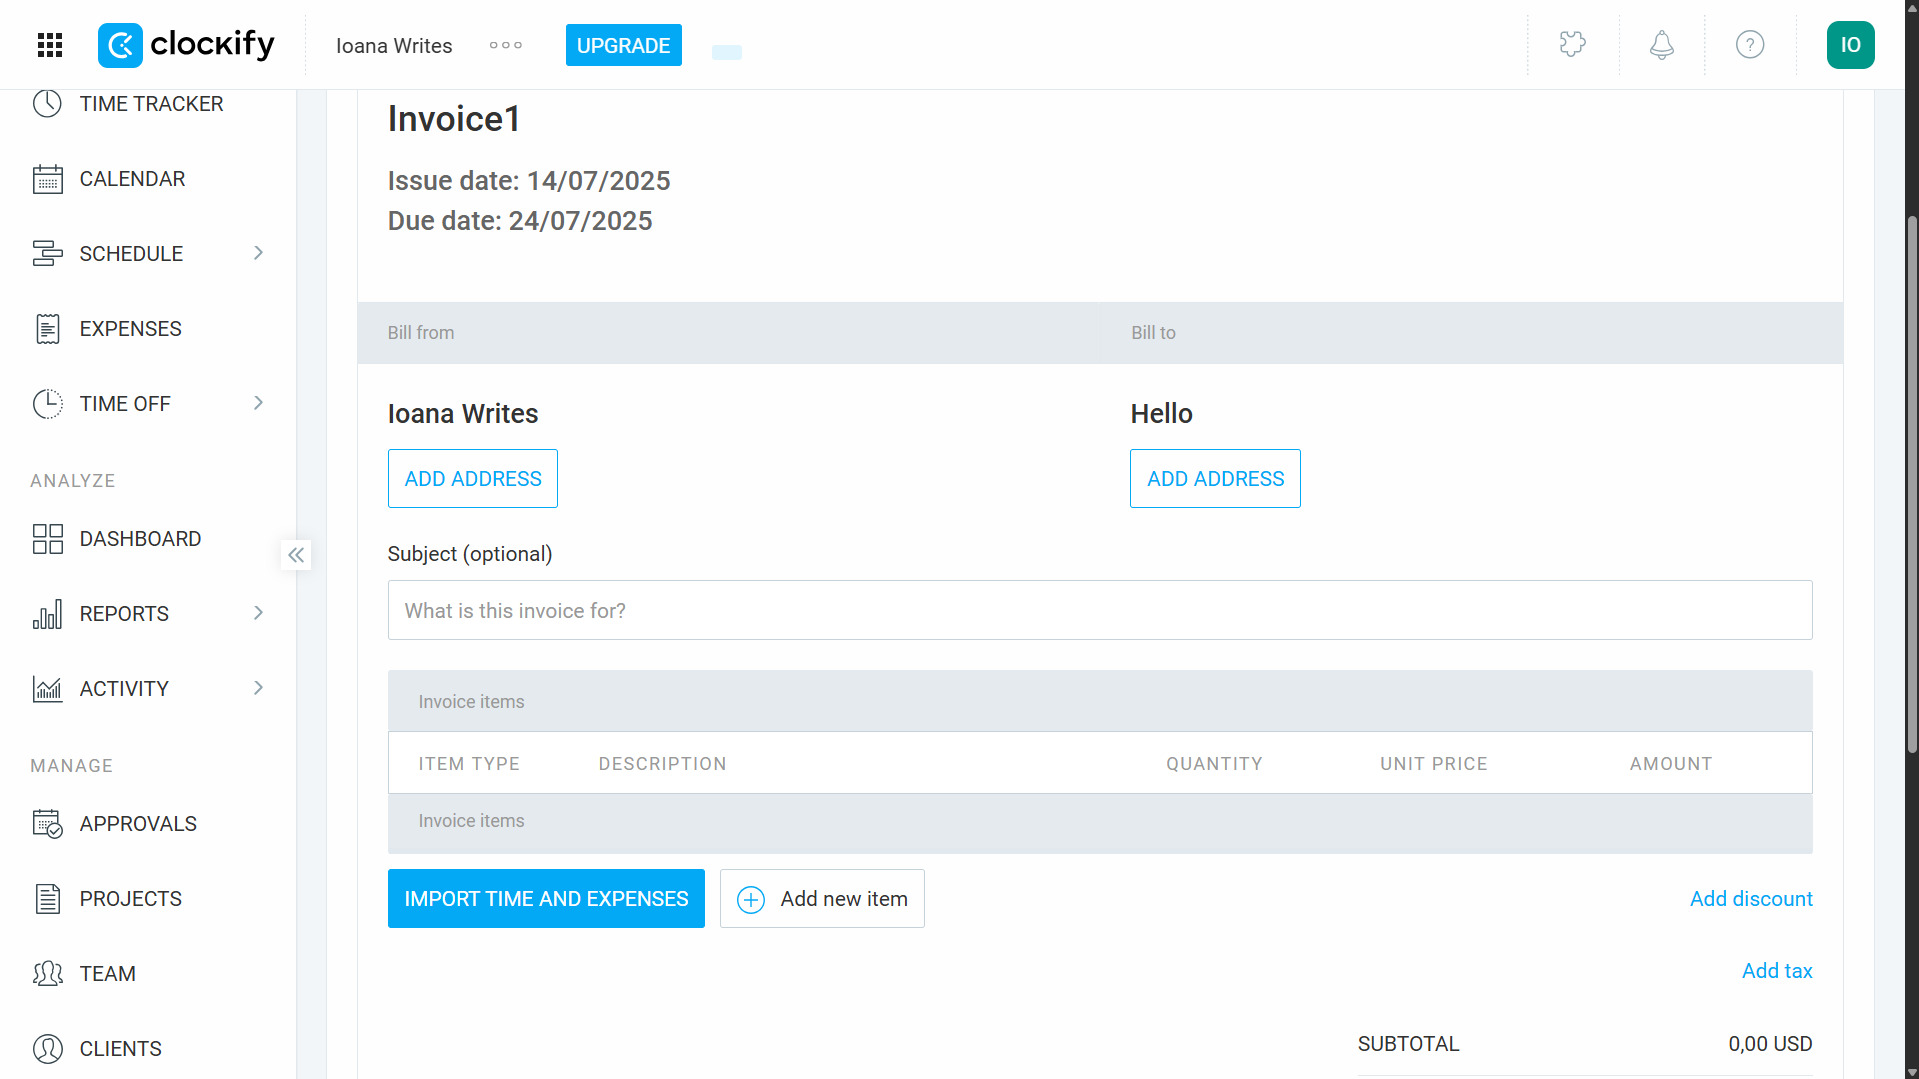
Task: Click the invoice Subject input field
Action: click(1099, 610)
